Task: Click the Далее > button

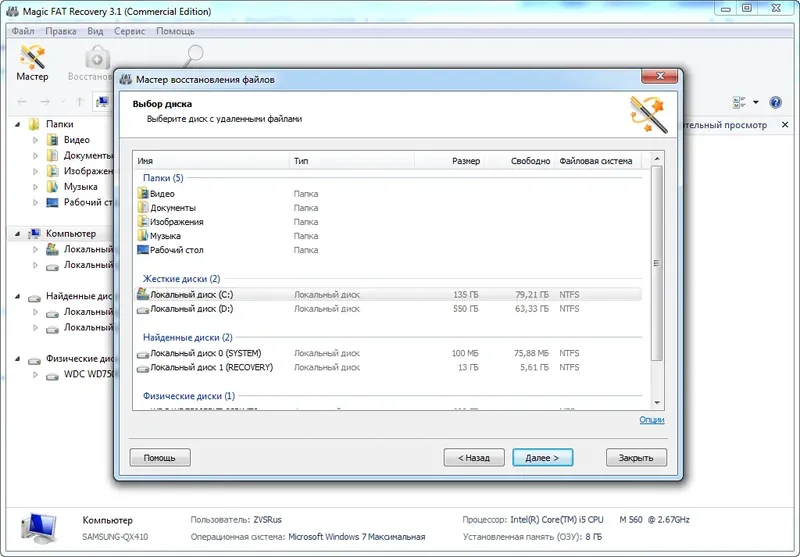Action: point(542,458)
